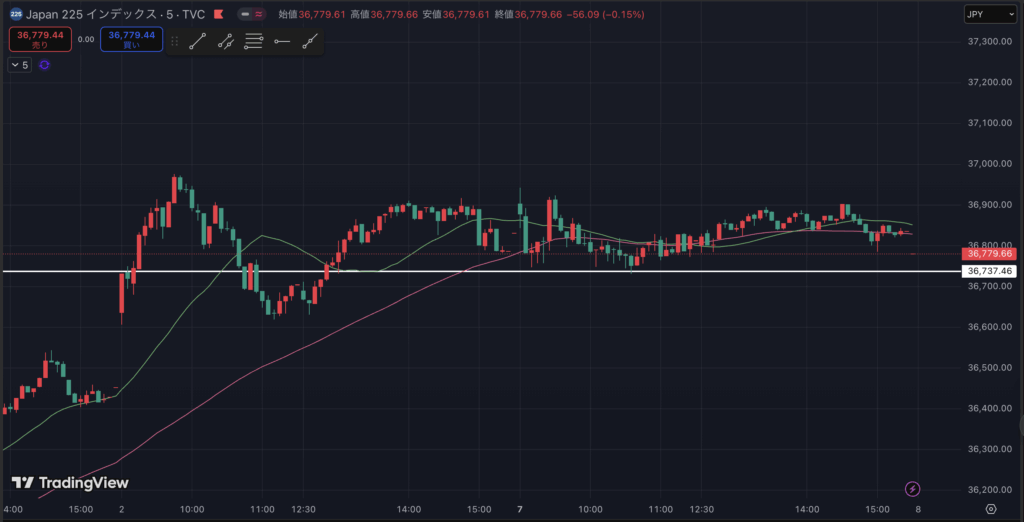Select the last diagonal ray line tool
This screenshot has height=522, width=1024.
pos(310,42)
